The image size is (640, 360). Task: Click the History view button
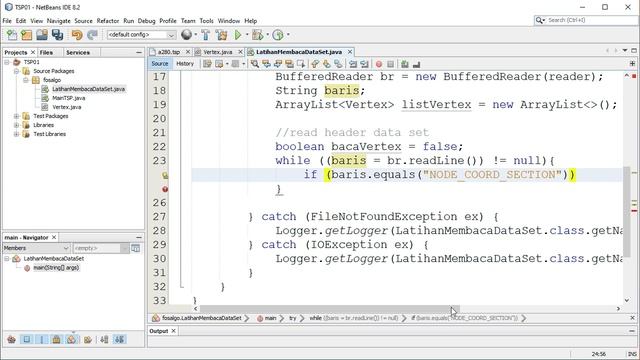tap(185, 64)
